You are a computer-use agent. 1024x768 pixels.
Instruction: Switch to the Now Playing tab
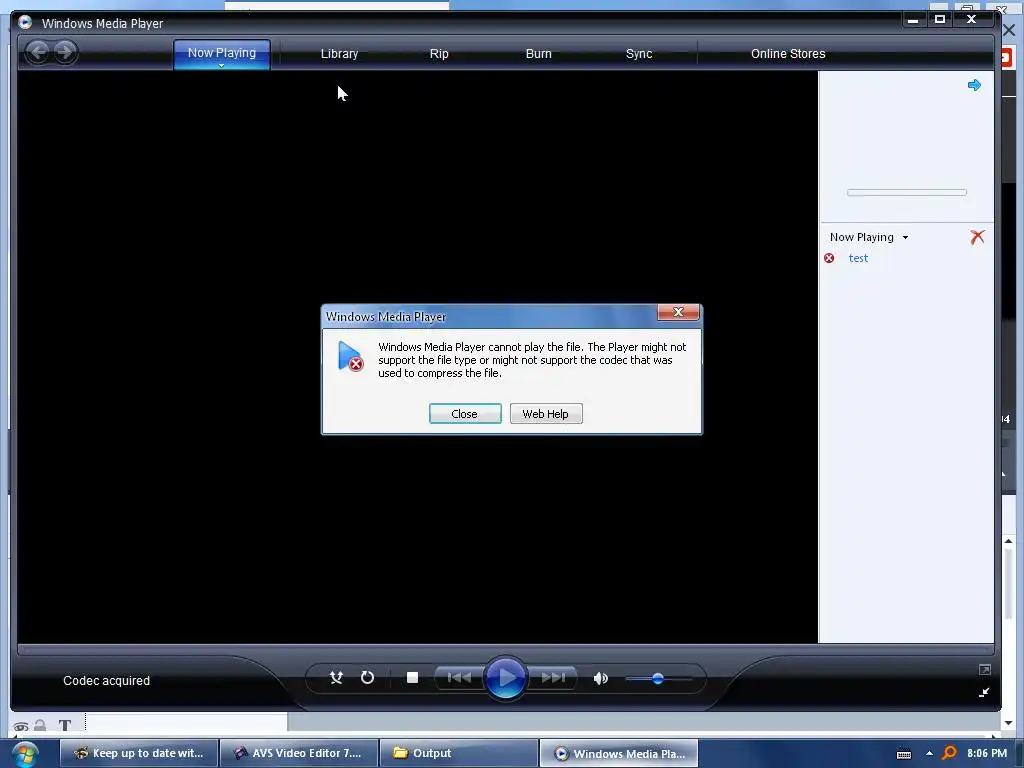point(222,53)
